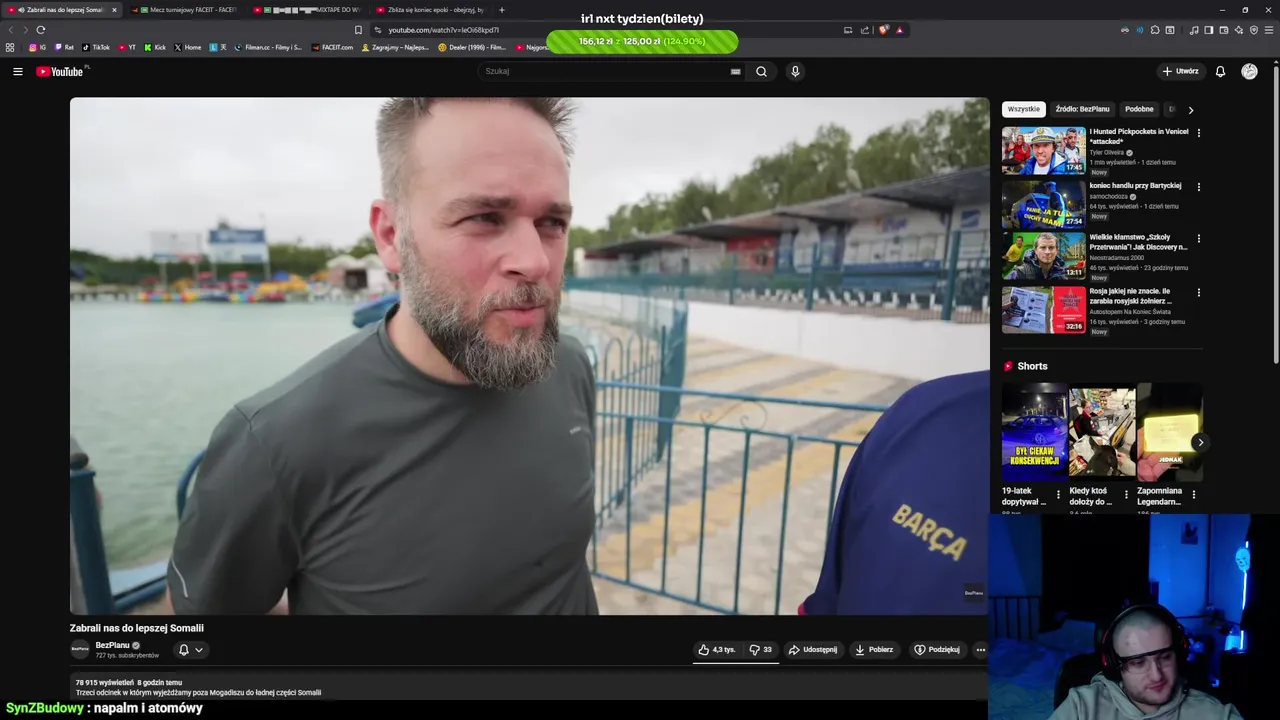Viewport: 1280px width, 720px height.
Task: Open the Kick bookmark
Action: [155, 47]
